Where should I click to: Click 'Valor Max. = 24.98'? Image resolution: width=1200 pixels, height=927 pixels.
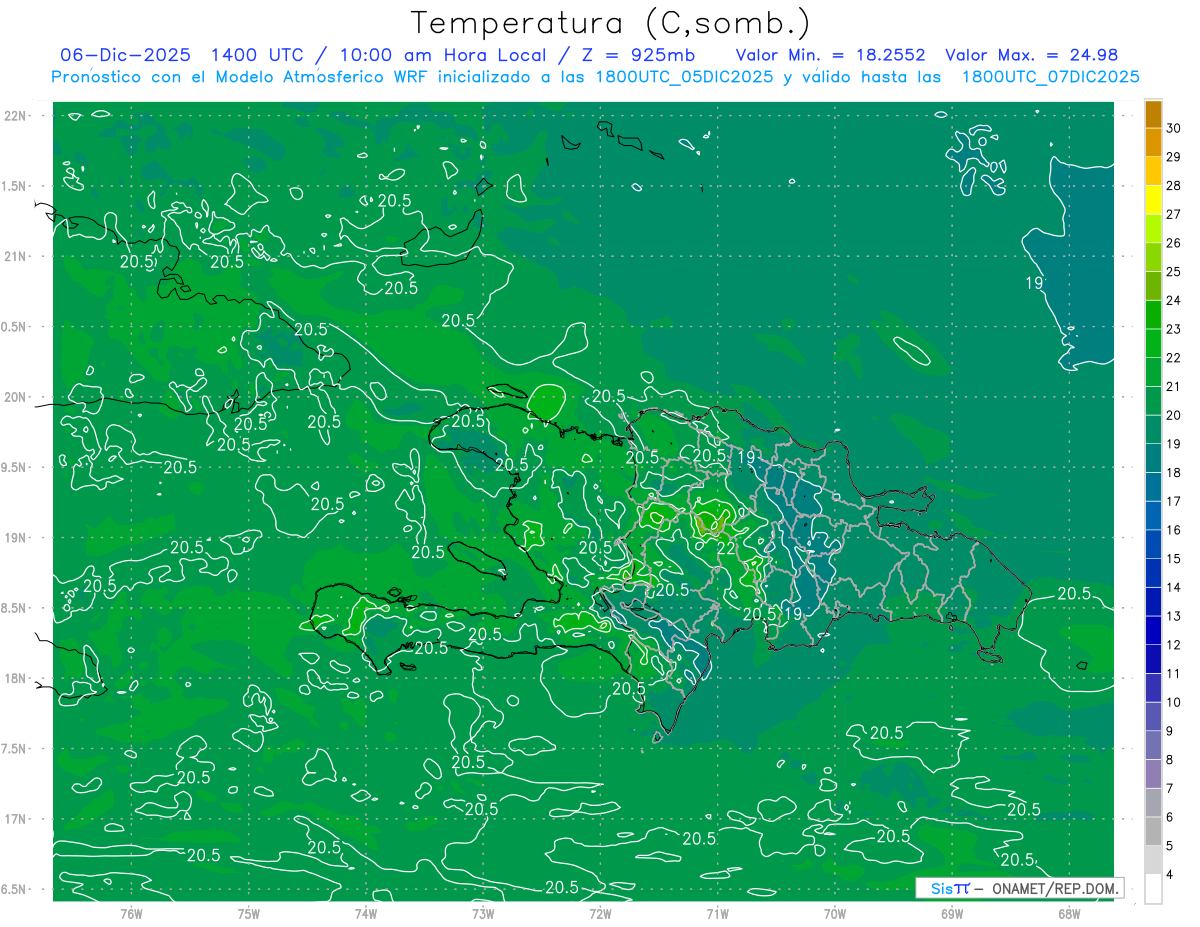1031,55
